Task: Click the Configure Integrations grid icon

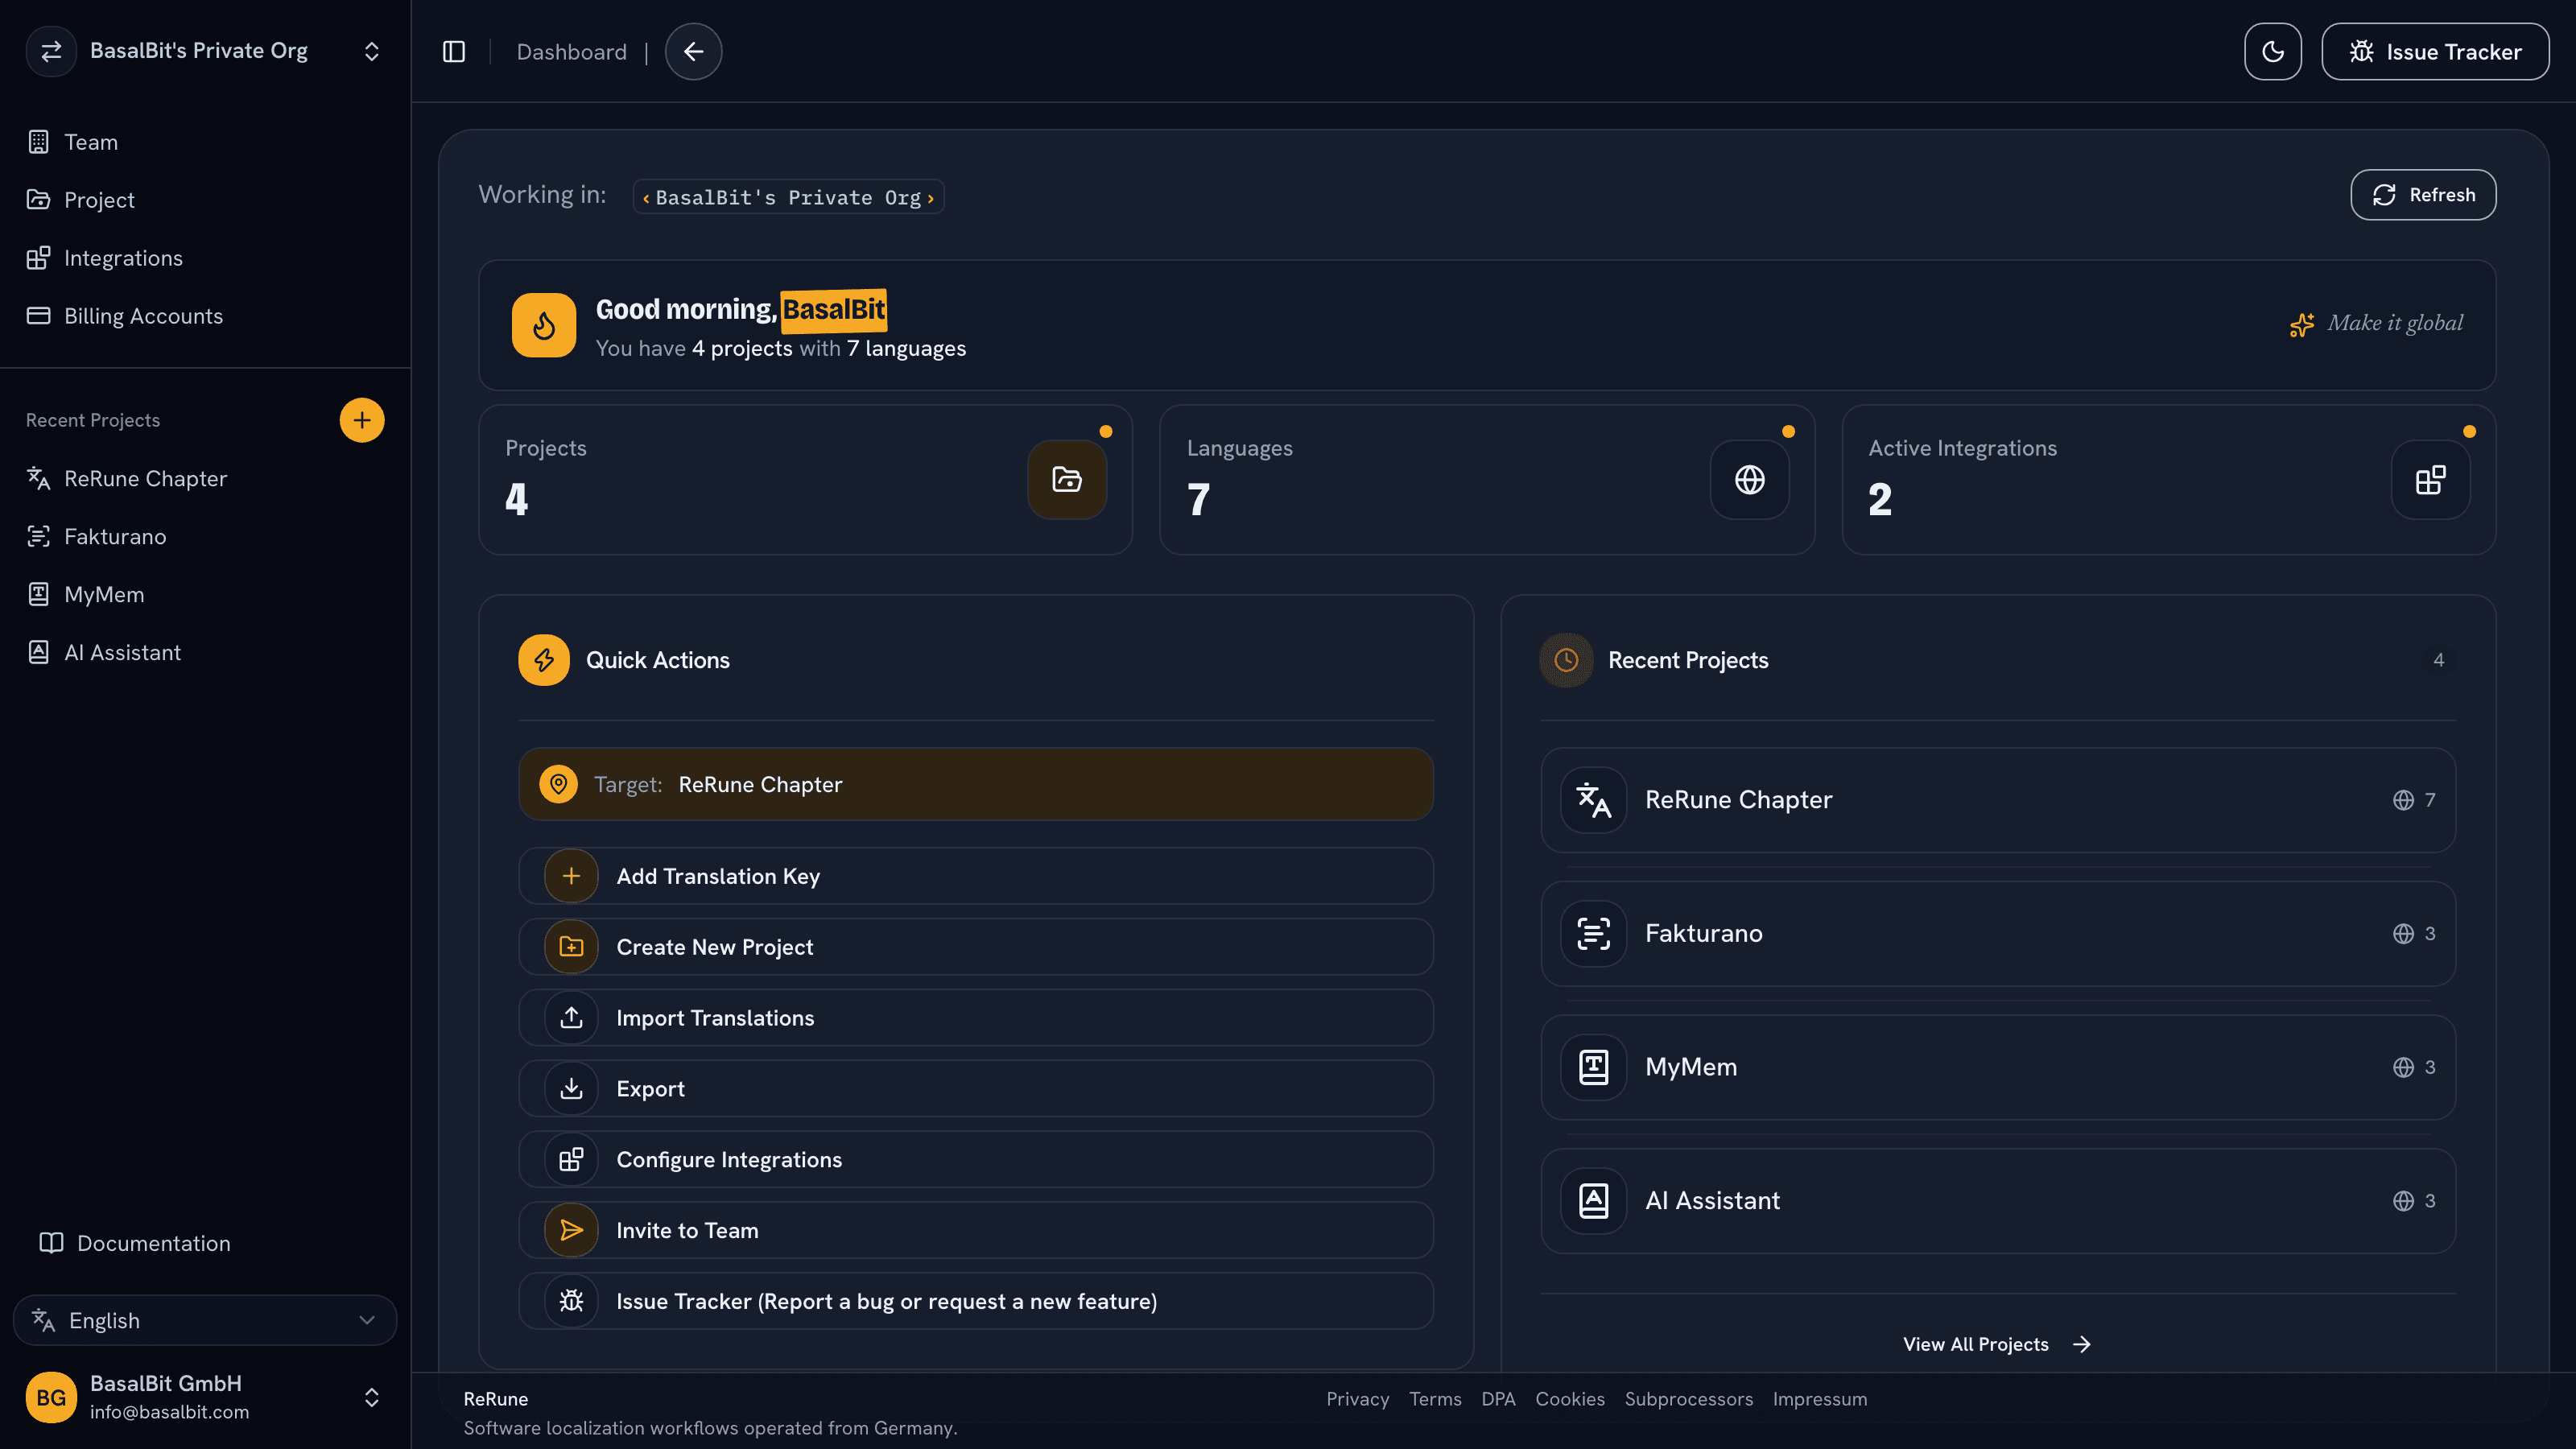Action: tap(571, 1160)
